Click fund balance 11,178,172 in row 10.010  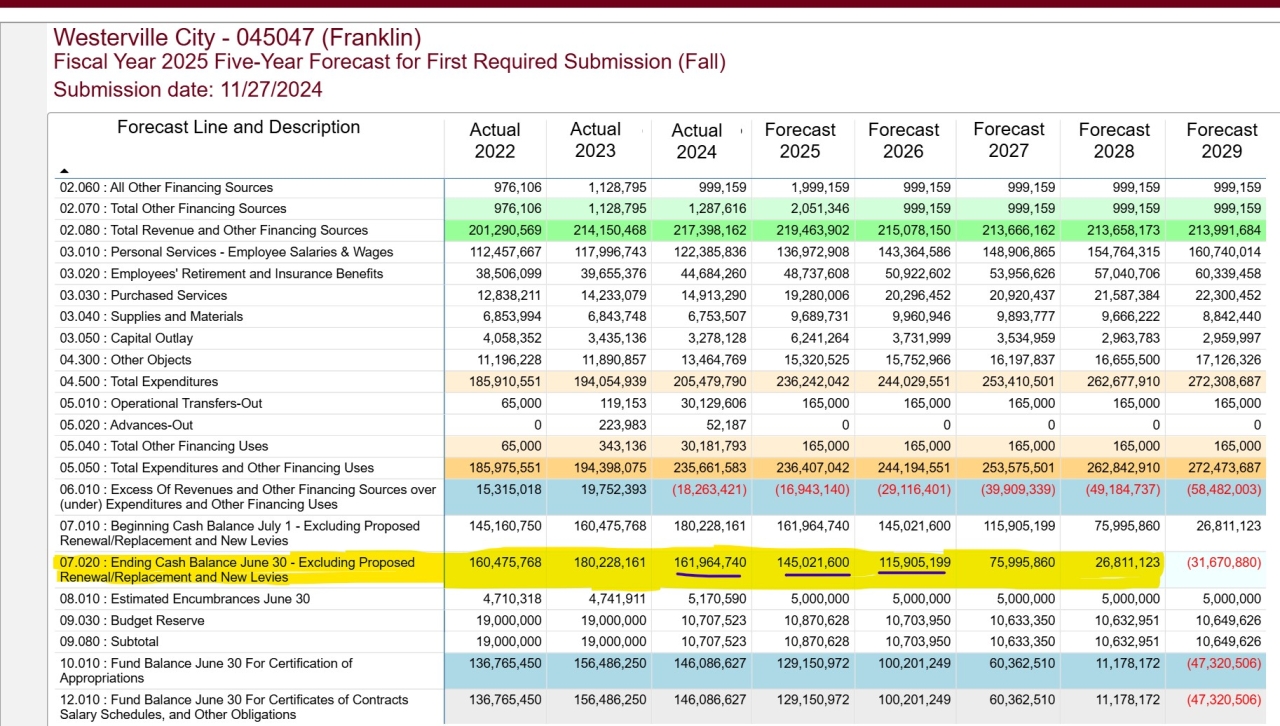(1126, 664)
